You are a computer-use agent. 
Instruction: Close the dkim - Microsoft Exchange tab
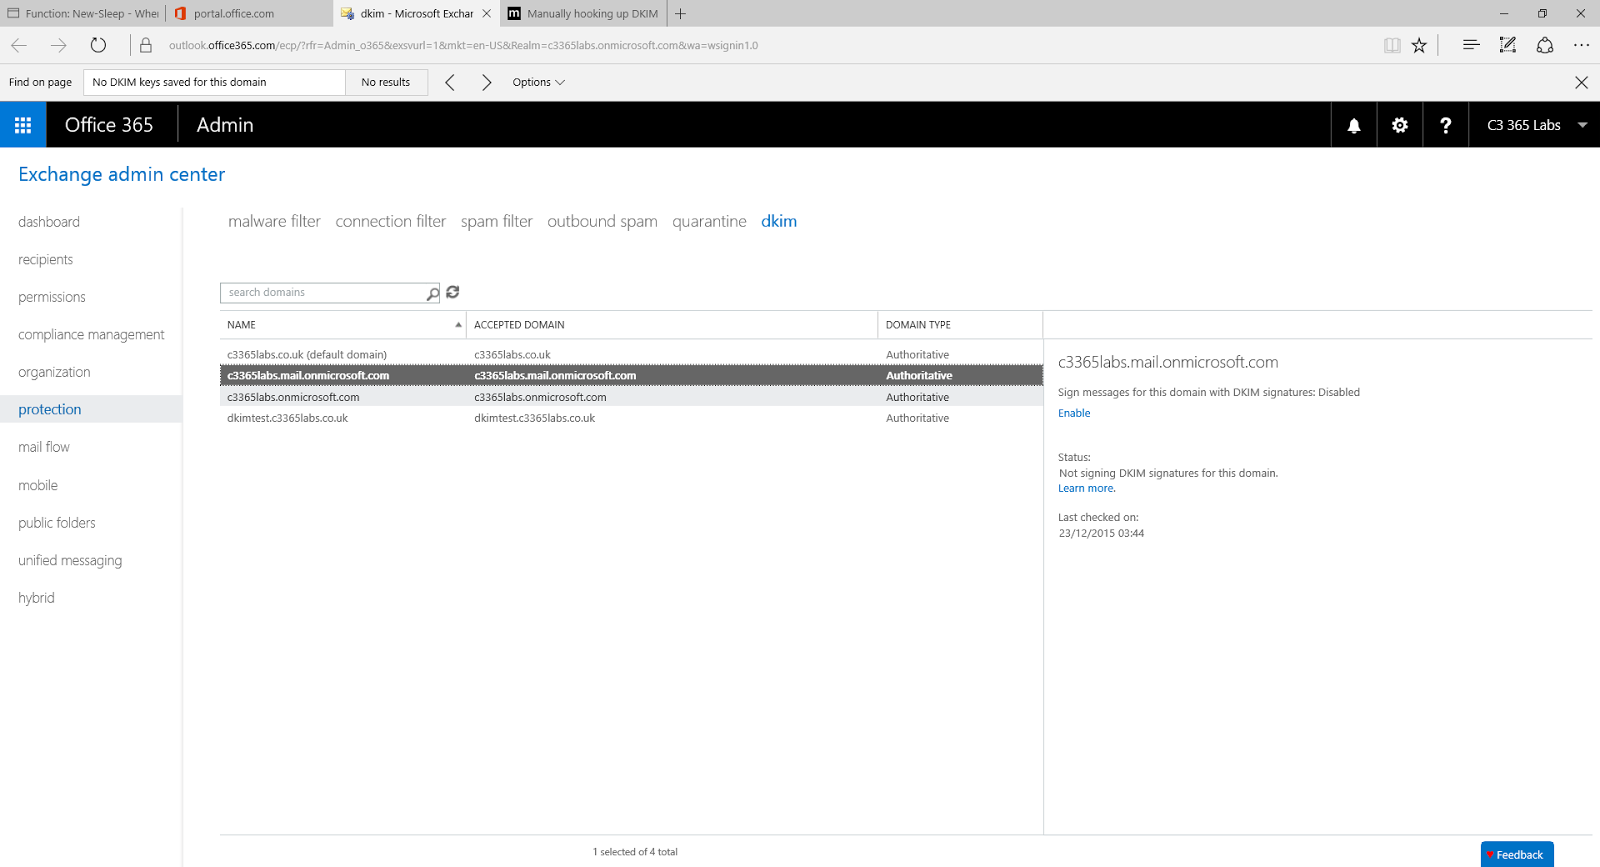487,14
